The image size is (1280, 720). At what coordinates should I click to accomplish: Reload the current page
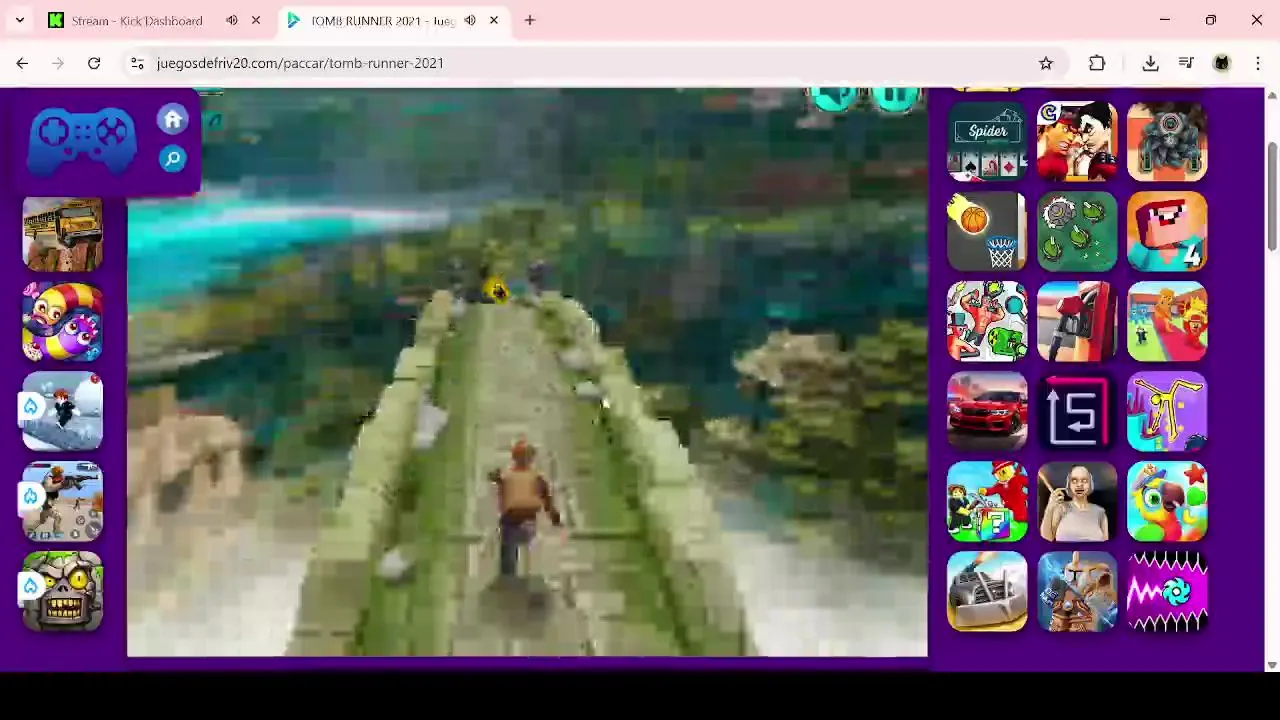point(94,63)
